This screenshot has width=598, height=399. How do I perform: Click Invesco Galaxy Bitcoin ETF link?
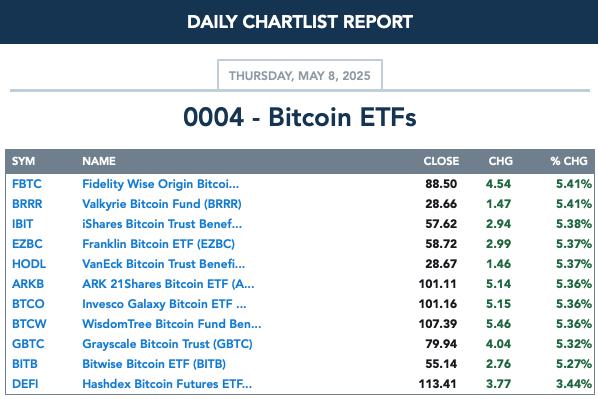164,304
